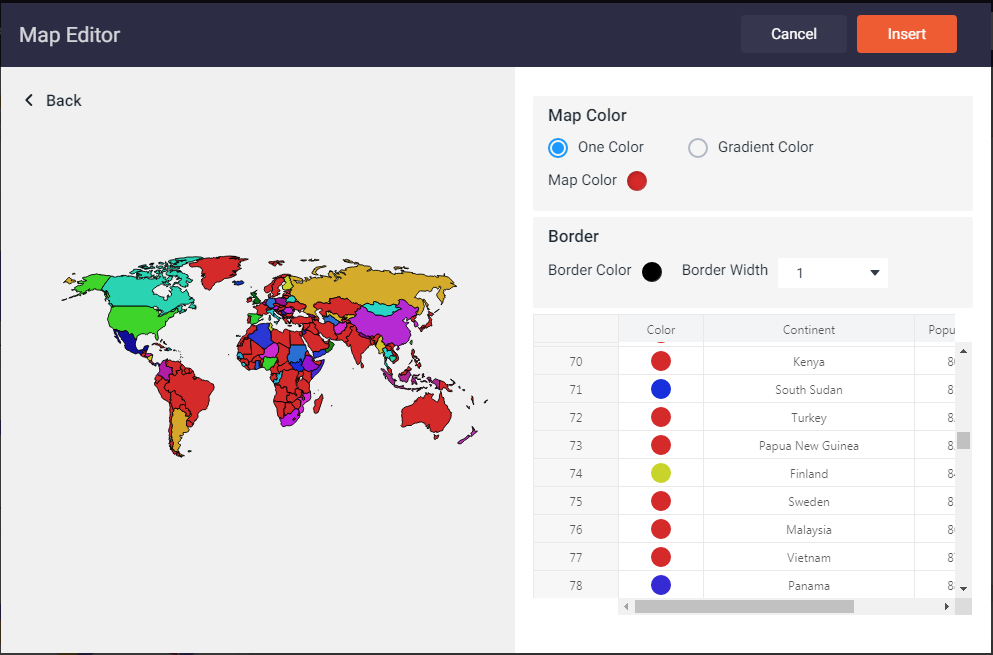
Task: Select the Gradient Color radio option
Action: 698,148
